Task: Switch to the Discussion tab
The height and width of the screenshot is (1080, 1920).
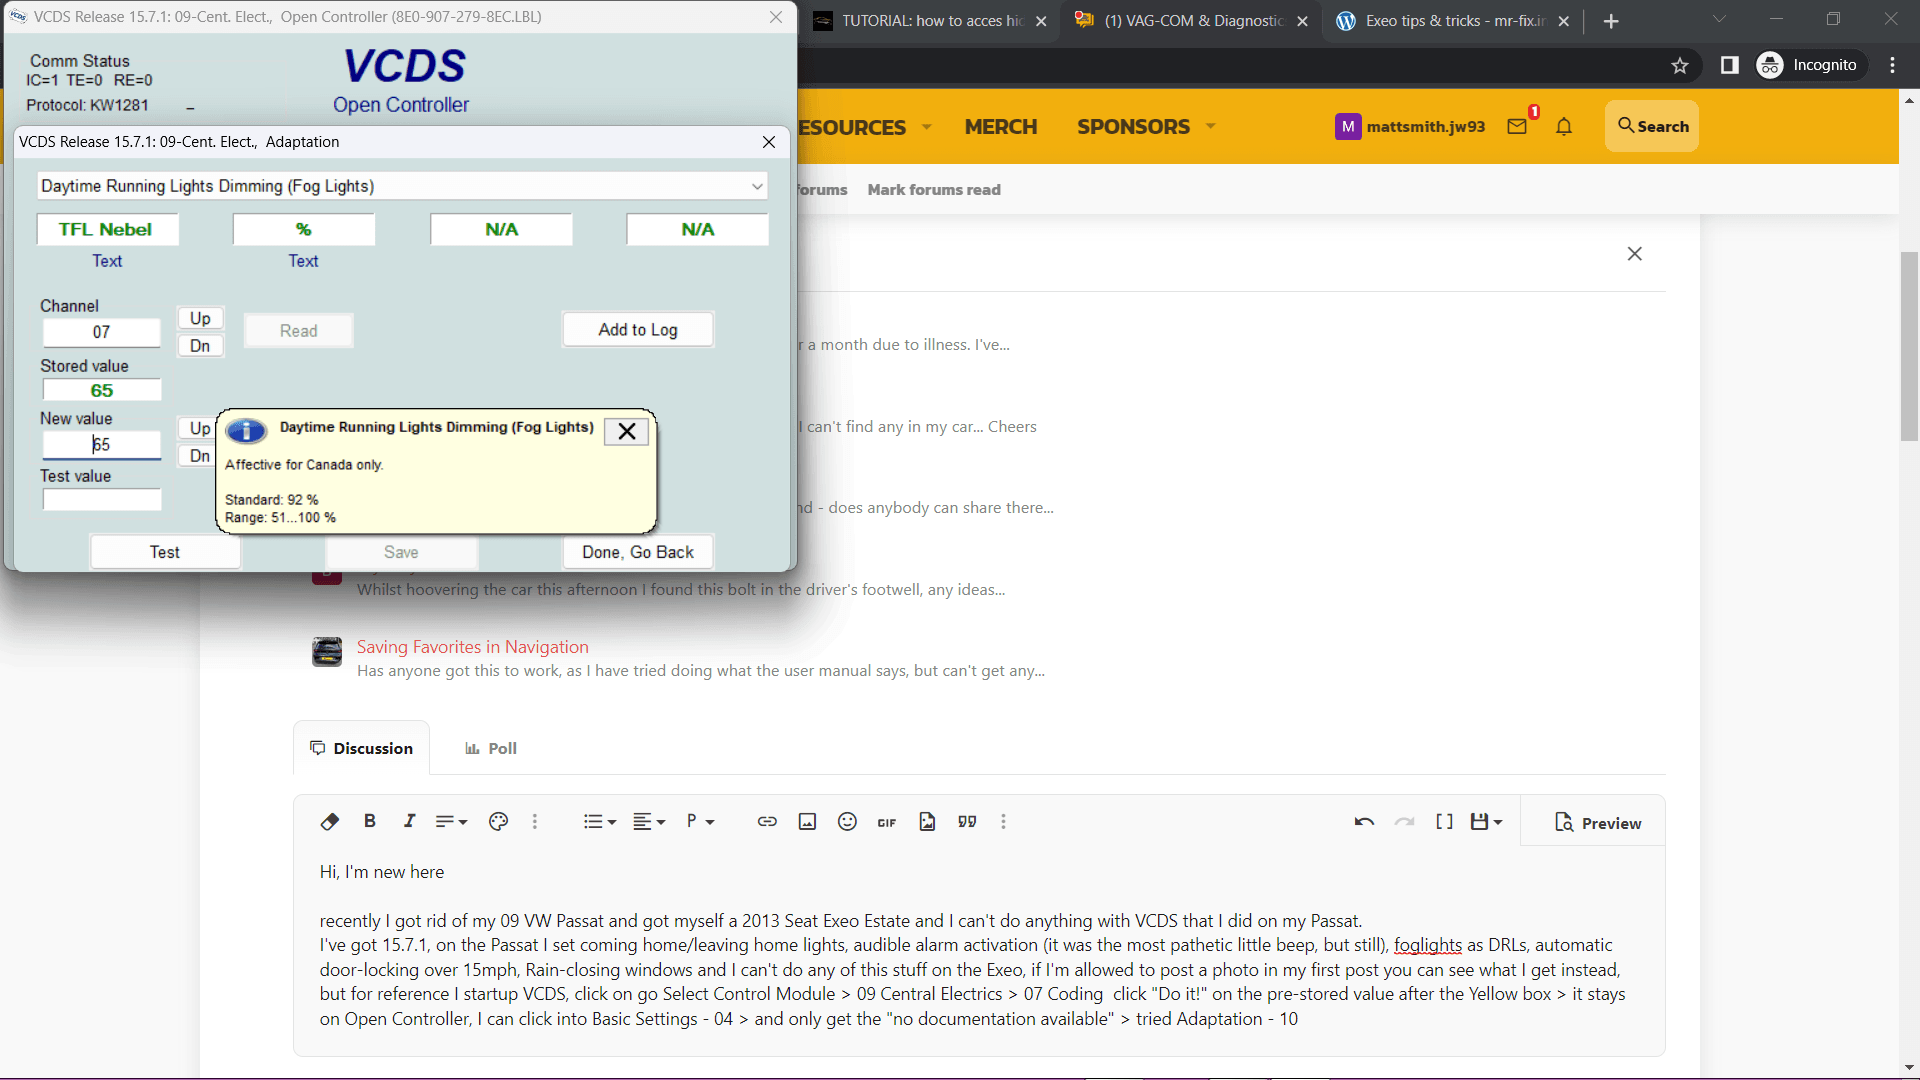Action: [x=362, y=748]
